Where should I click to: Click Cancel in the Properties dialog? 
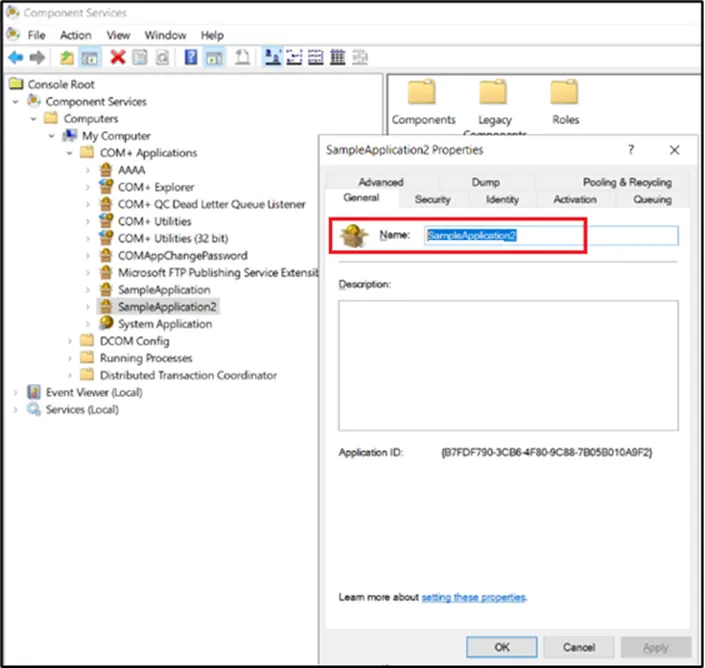click(x=579, y=647)
